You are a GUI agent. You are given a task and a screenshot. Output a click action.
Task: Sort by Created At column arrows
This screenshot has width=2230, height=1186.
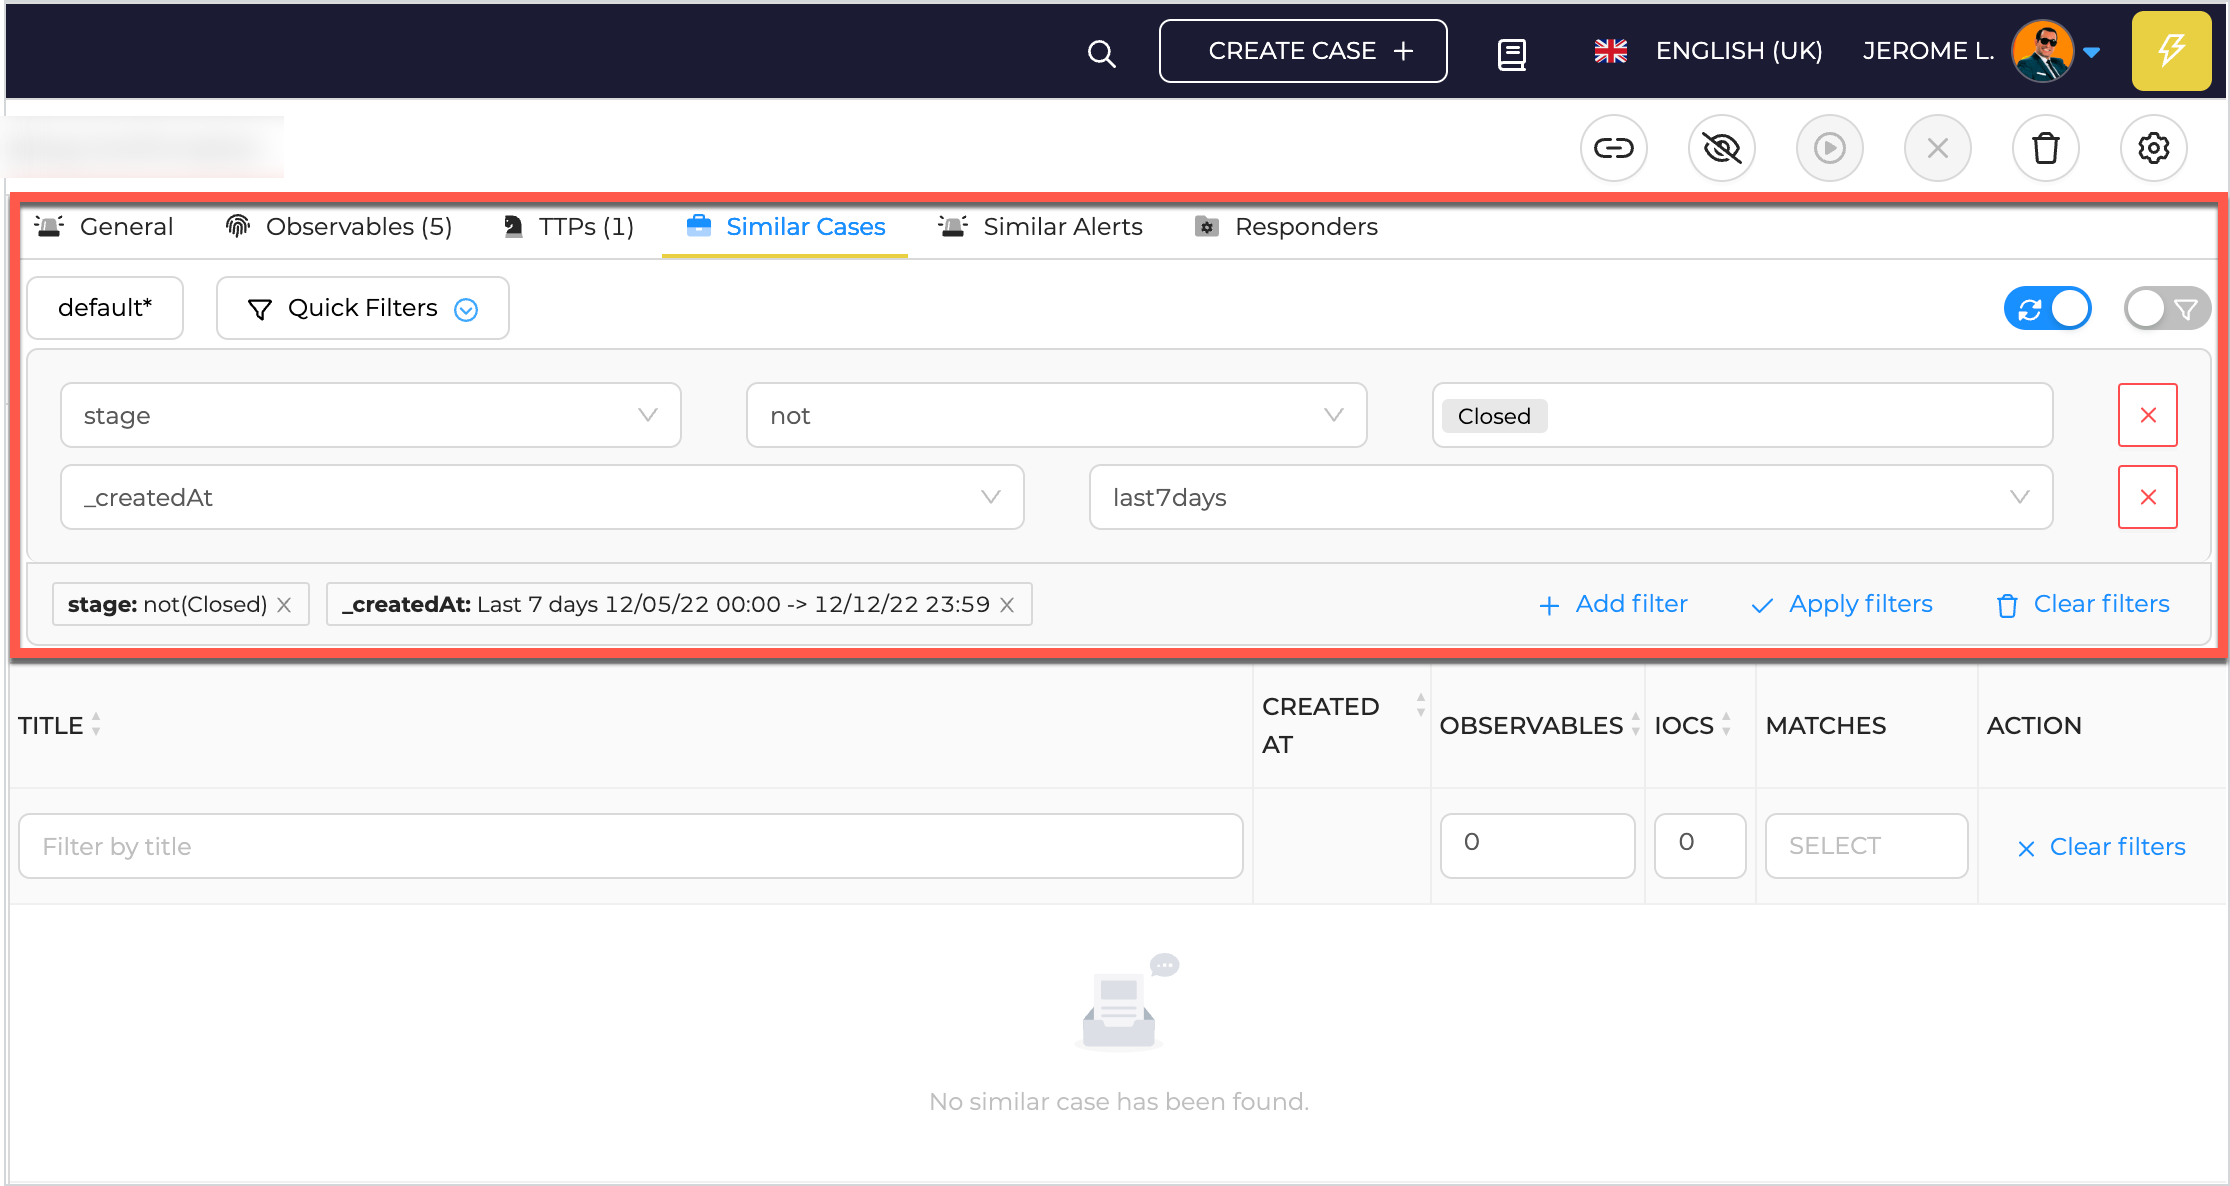click(1420, 705)
